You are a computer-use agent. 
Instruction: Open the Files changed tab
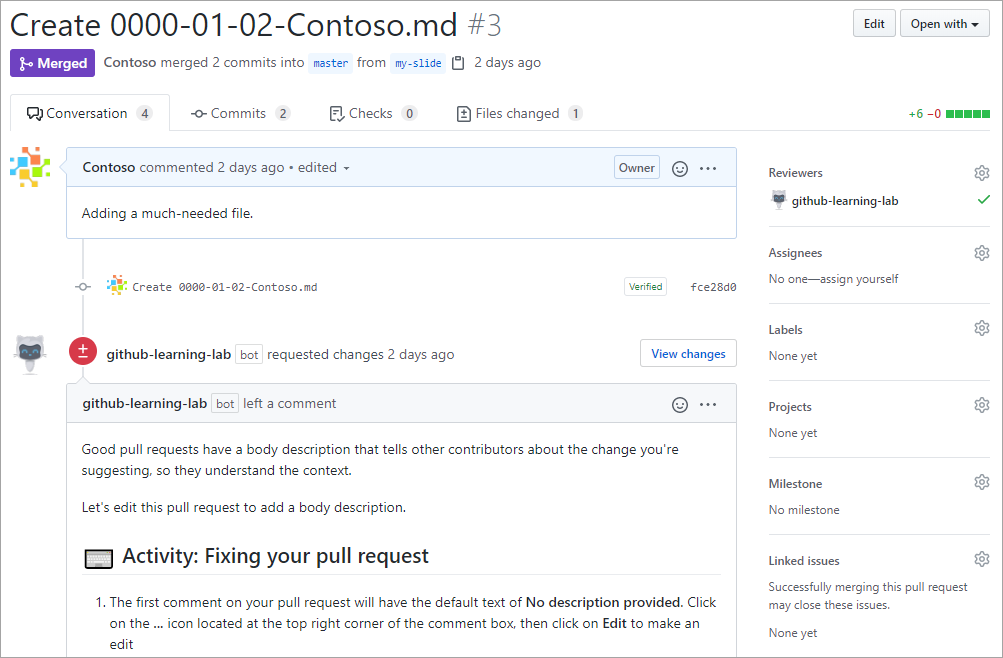coord(518,113)
